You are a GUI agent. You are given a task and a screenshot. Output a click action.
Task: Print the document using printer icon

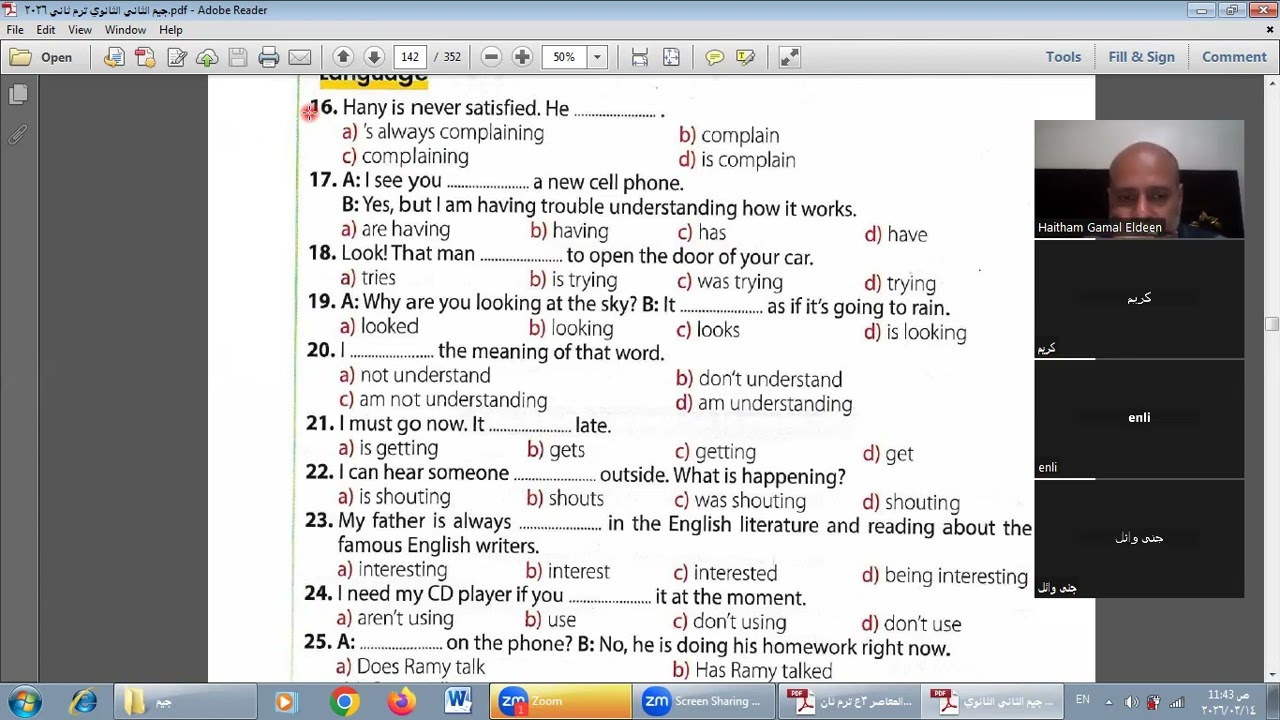pos(268,57)
